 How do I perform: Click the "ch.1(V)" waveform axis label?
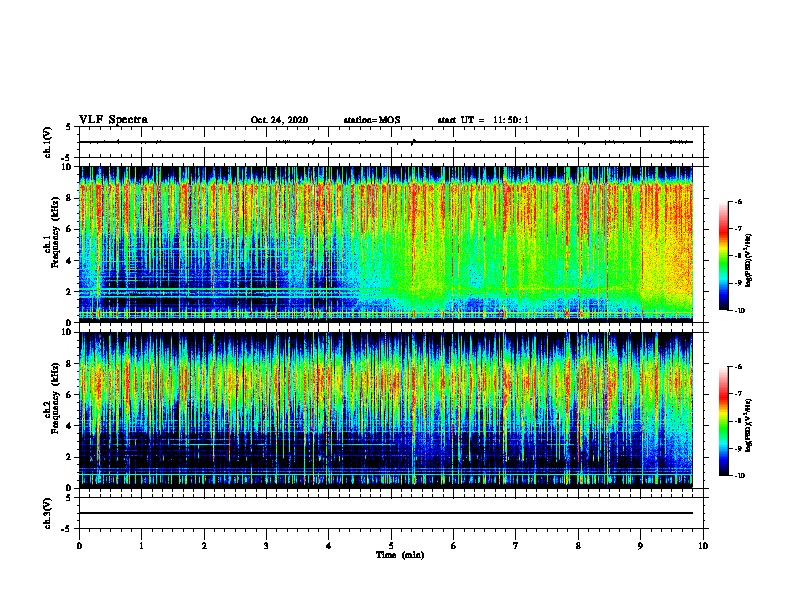[48, 142]
